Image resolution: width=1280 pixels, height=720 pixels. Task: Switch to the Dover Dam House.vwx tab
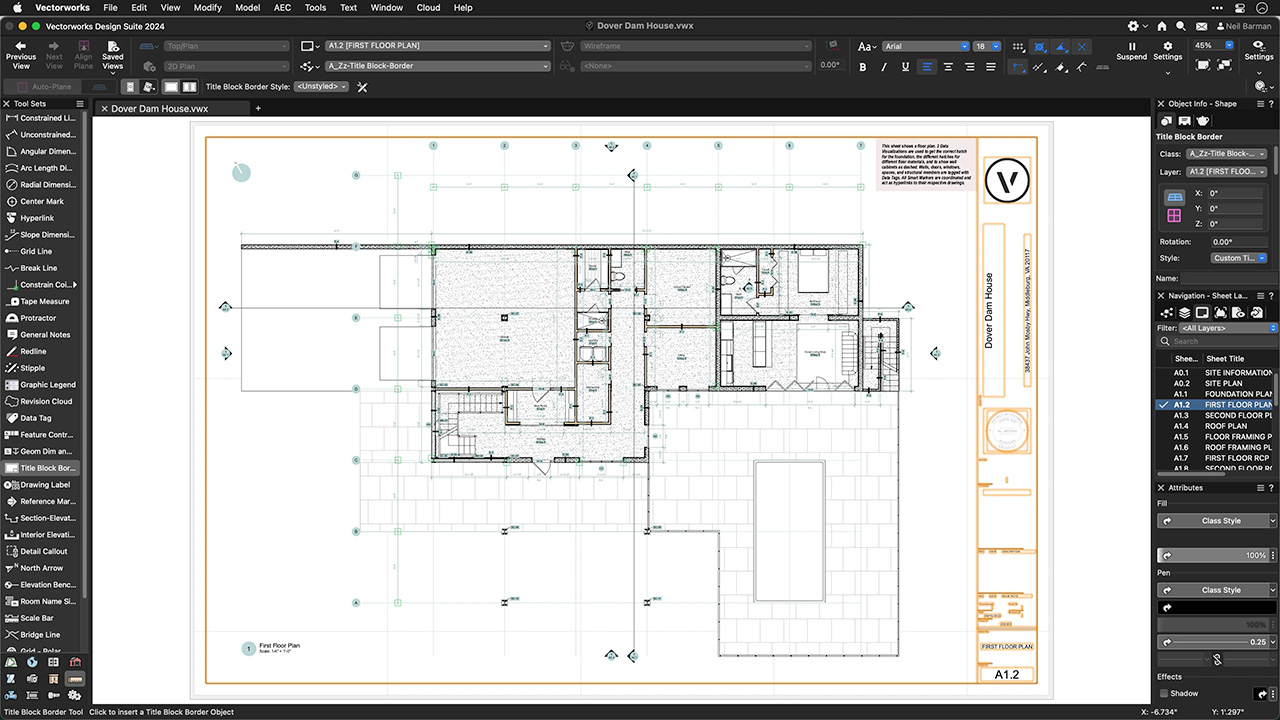160,108
